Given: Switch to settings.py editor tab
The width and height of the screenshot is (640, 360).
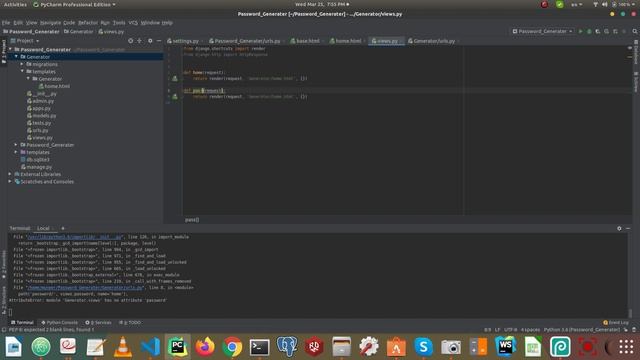Looking at the screenshot, I should pos(183,41).
